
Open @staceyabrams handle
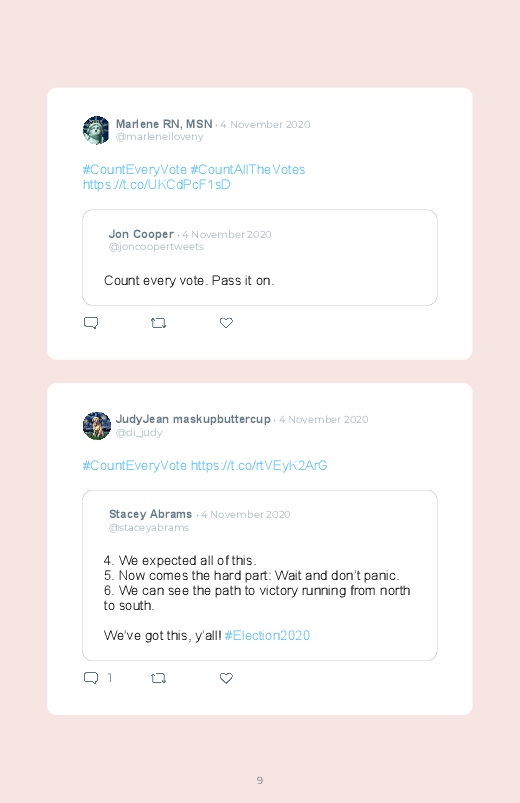coord(149,527)
